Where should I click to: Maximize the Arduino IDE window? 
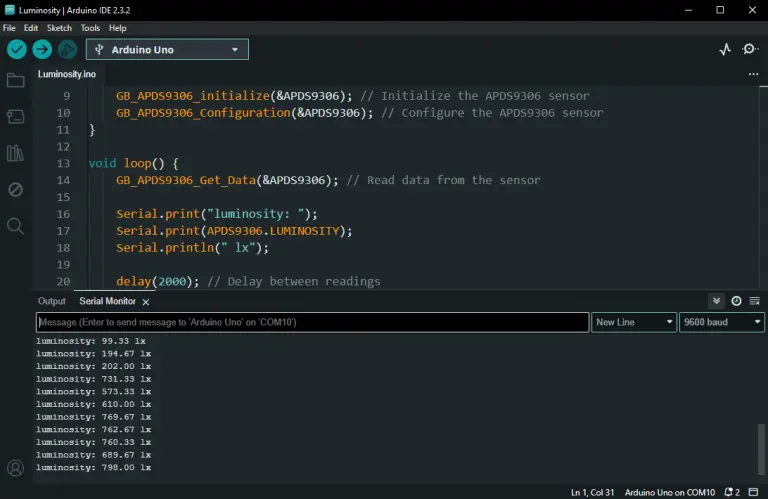pos(720,10)
